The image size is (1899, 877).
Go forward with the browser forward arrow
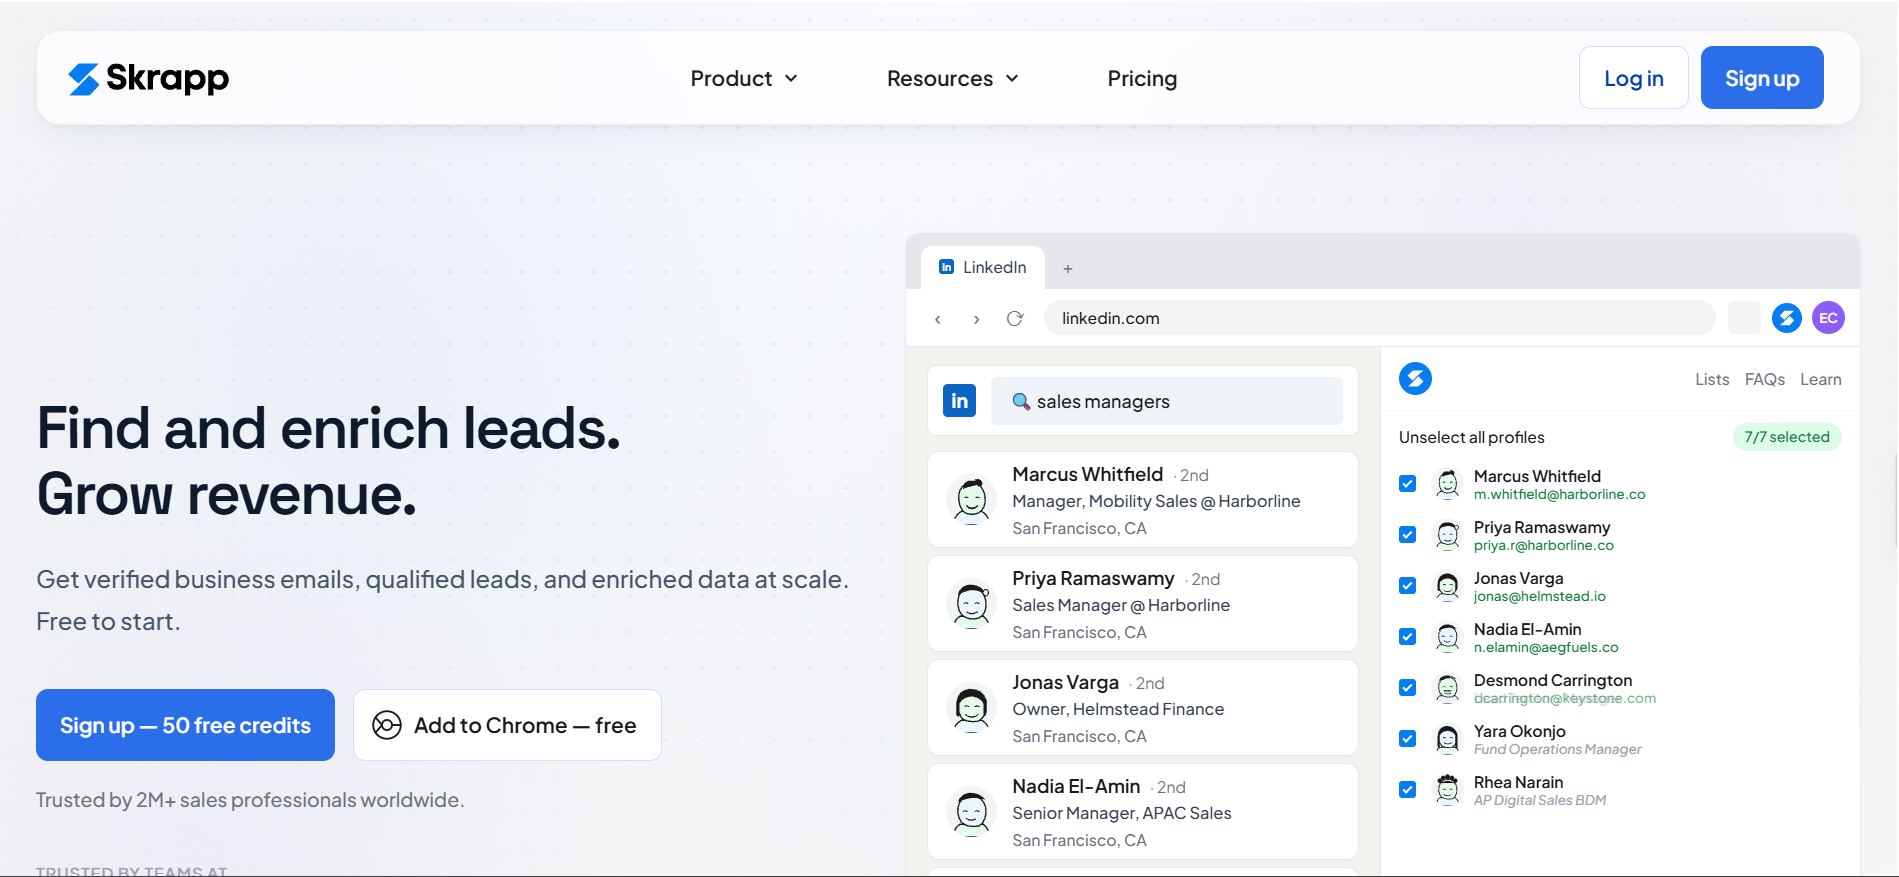pyautogui.click(x=976, y=319)
